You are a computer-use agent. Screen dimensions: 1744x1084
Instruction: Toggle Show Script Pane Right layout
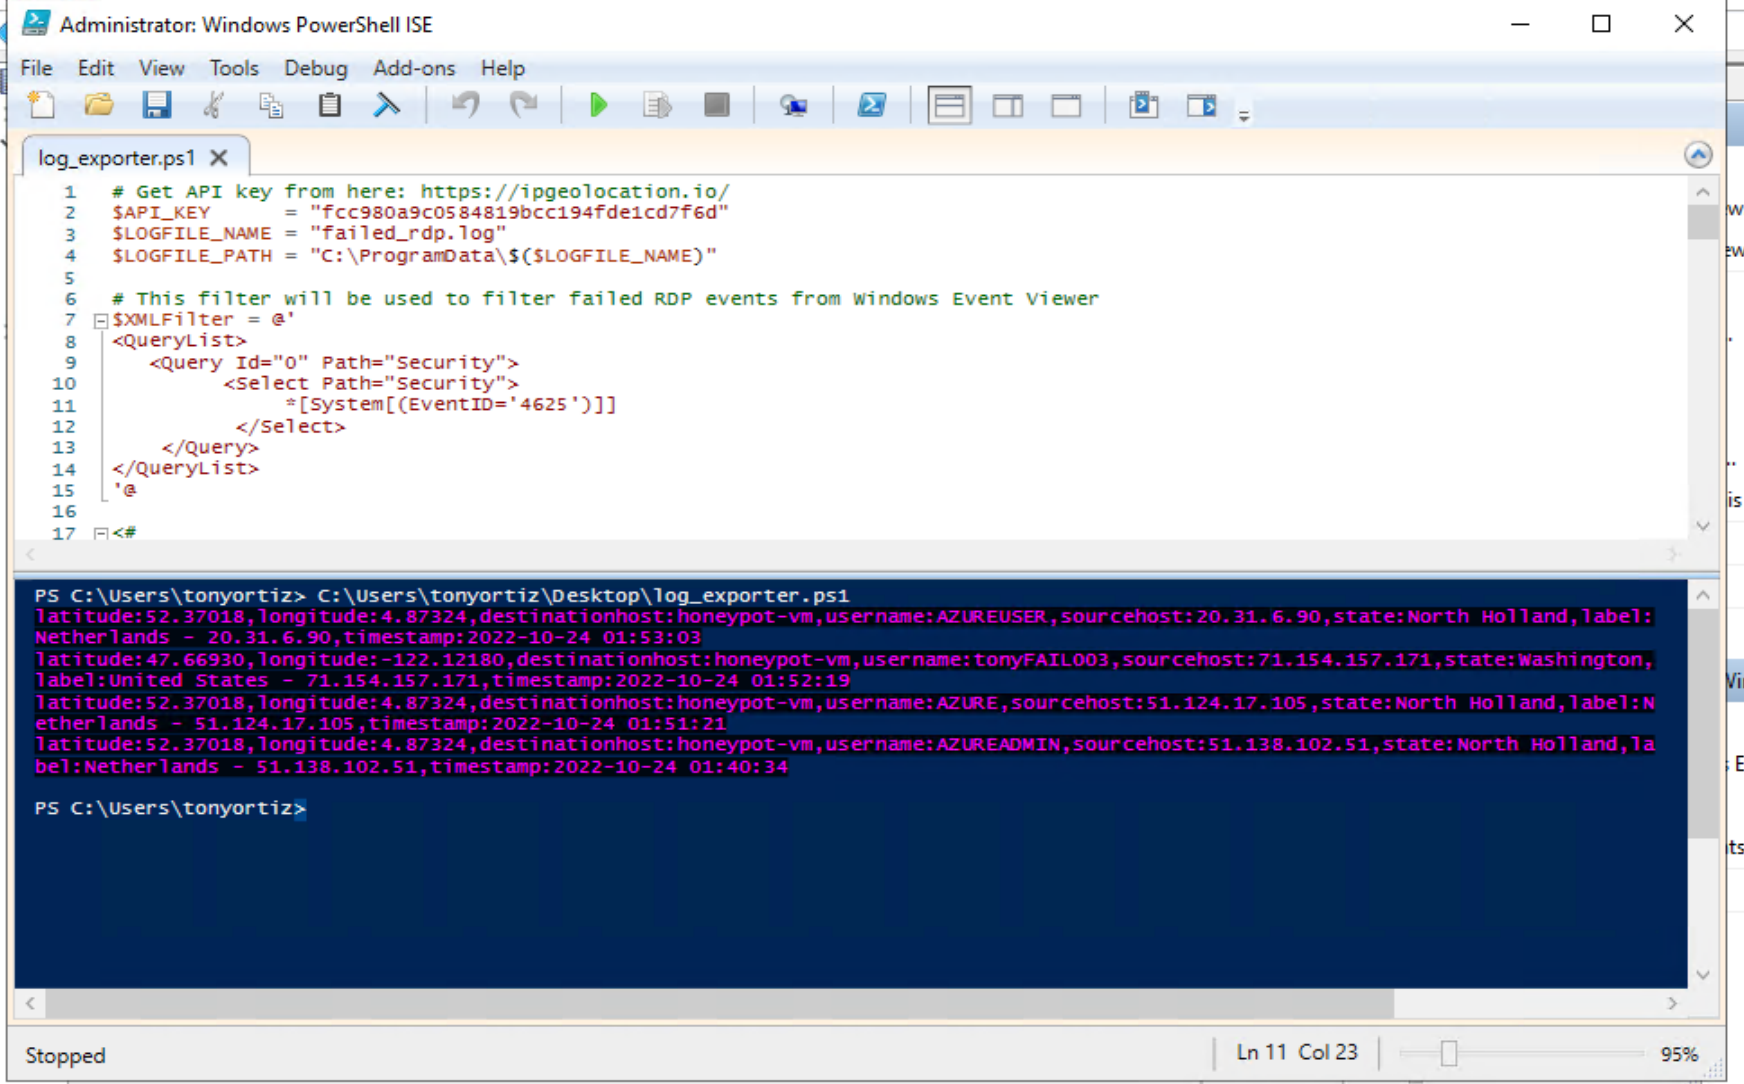point(1007,104)
